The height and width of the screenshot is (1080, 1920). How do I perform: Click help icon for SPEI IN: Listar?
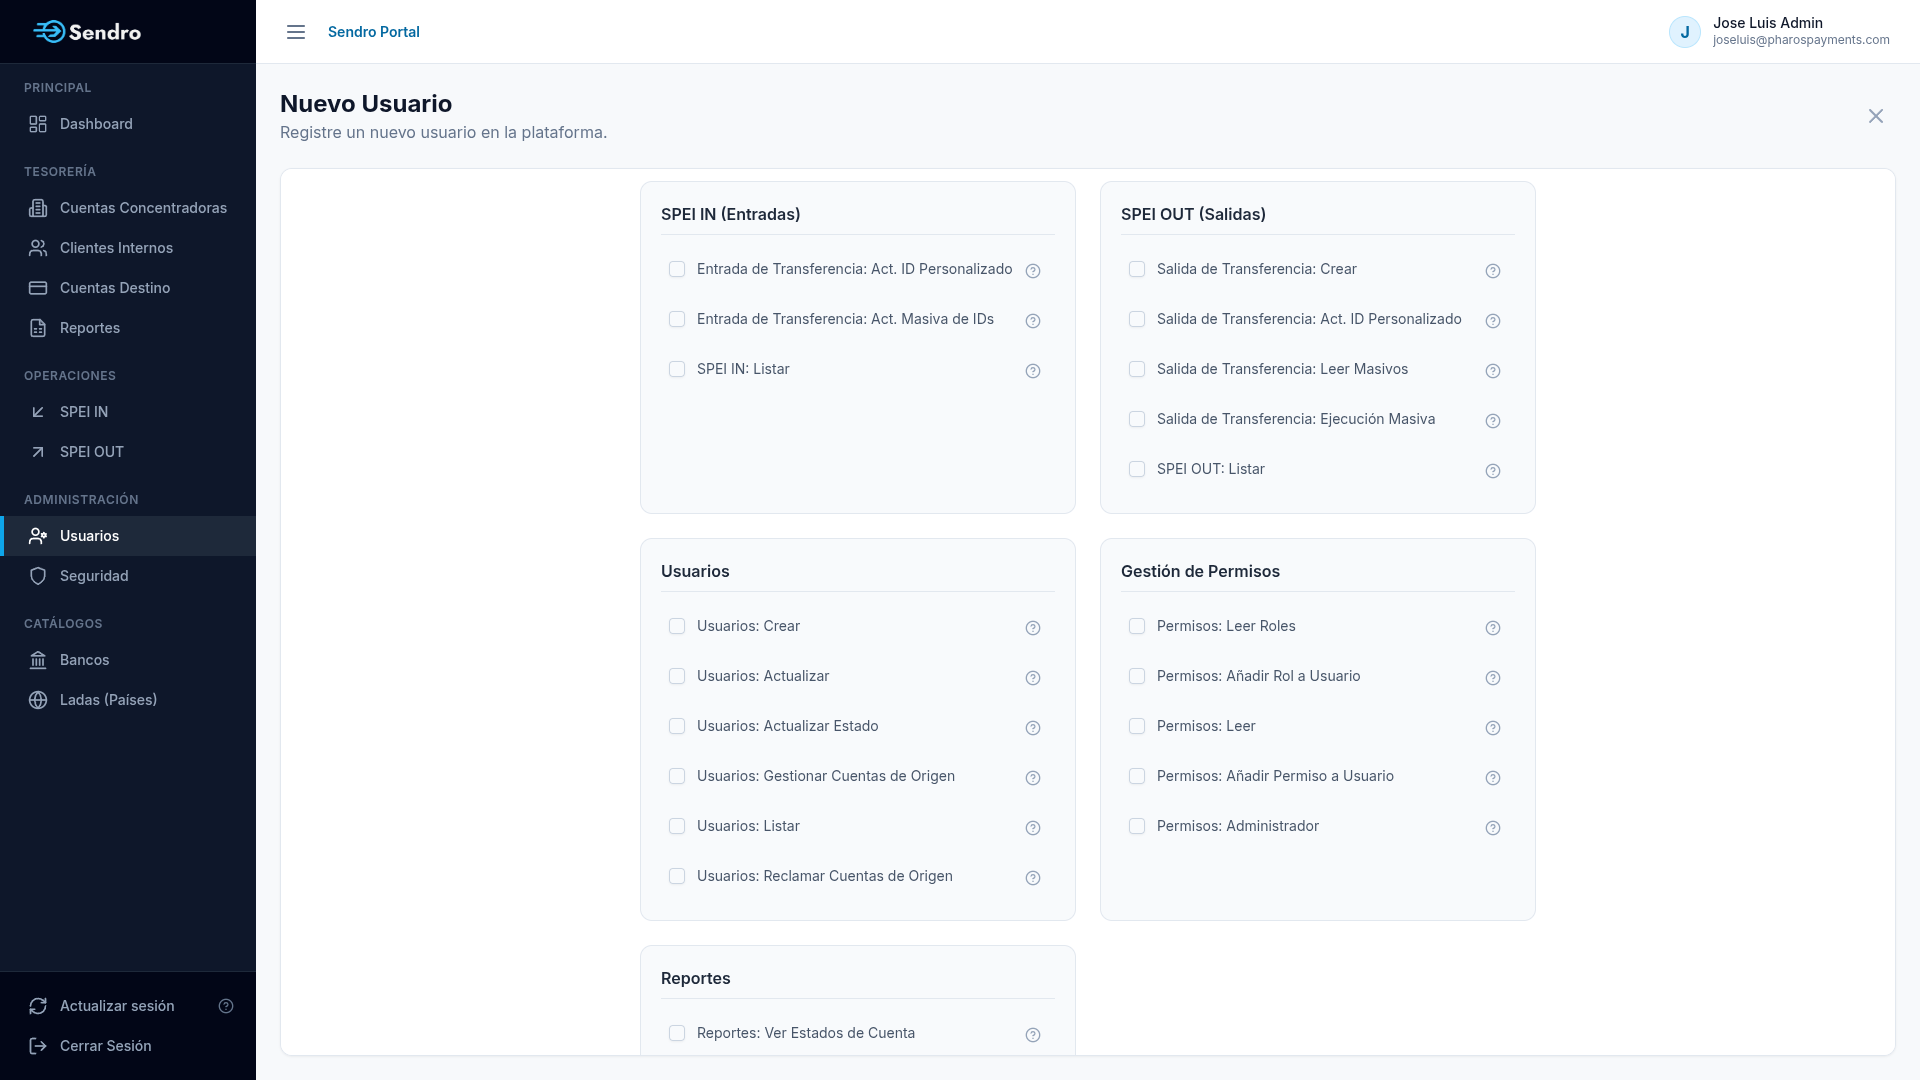tap(1033, 371)
